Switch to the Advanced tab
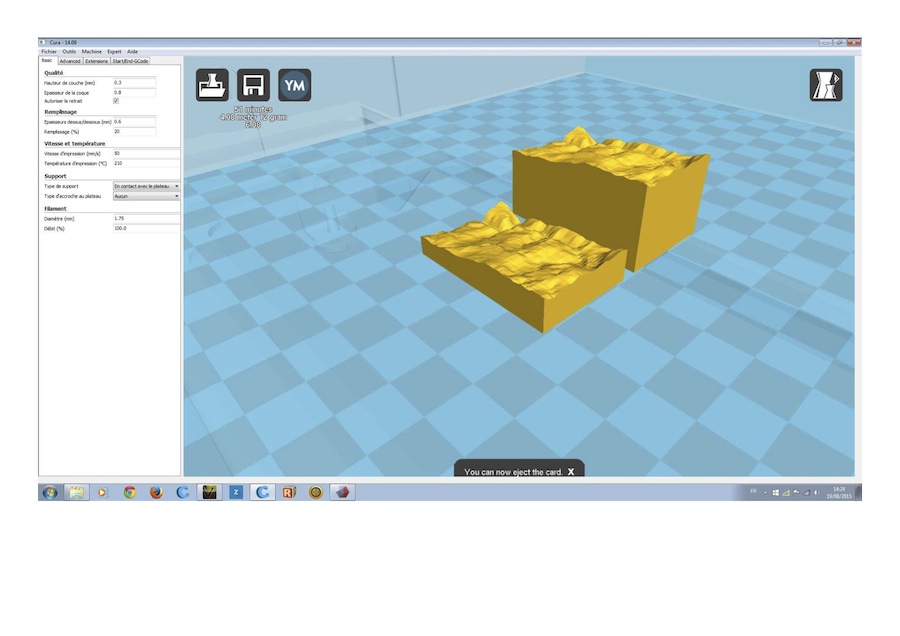 point(69,61)
